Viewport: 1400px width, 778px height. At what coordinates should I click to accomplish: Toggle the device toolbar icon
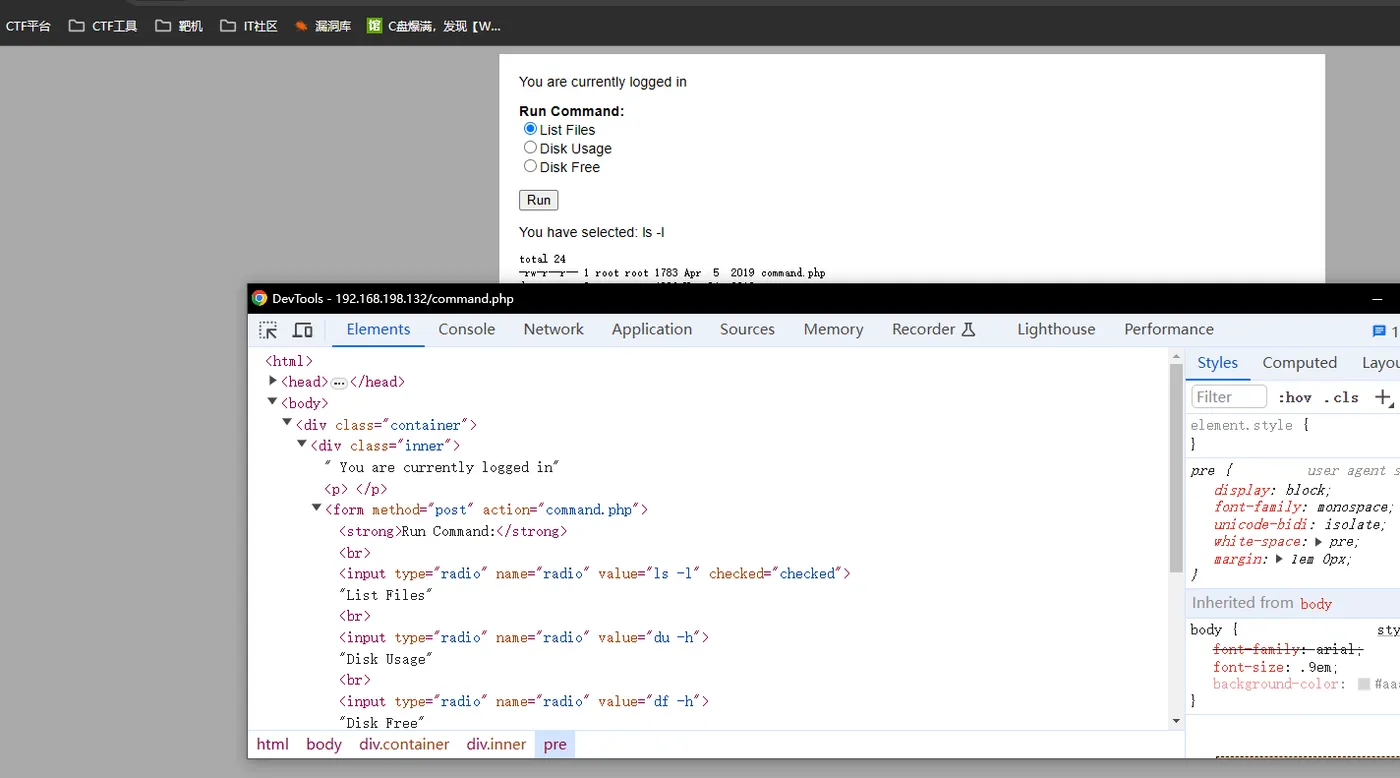pos(302,330)
